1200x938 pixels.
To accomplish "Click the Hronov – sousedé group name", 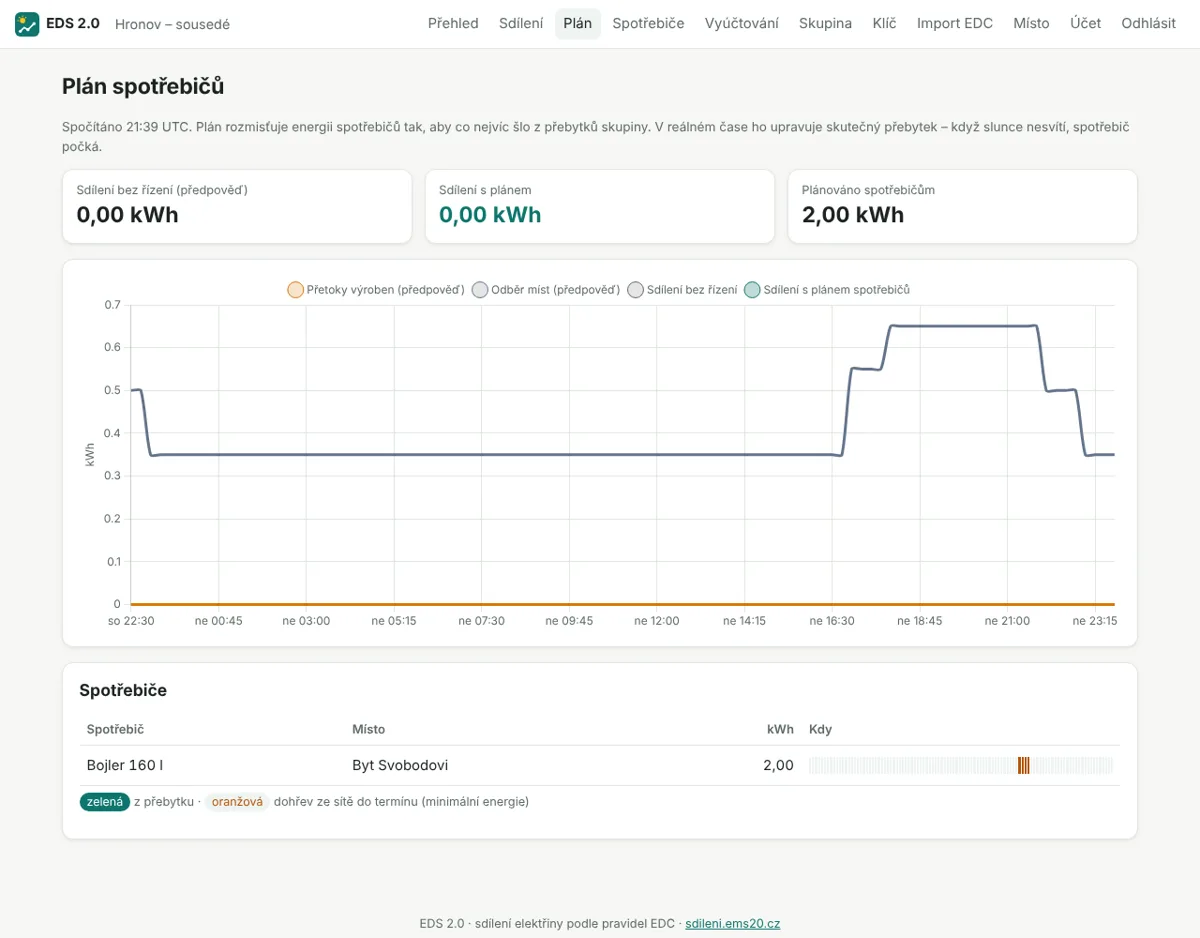I will pyautogui.click(x=172, y=24).
